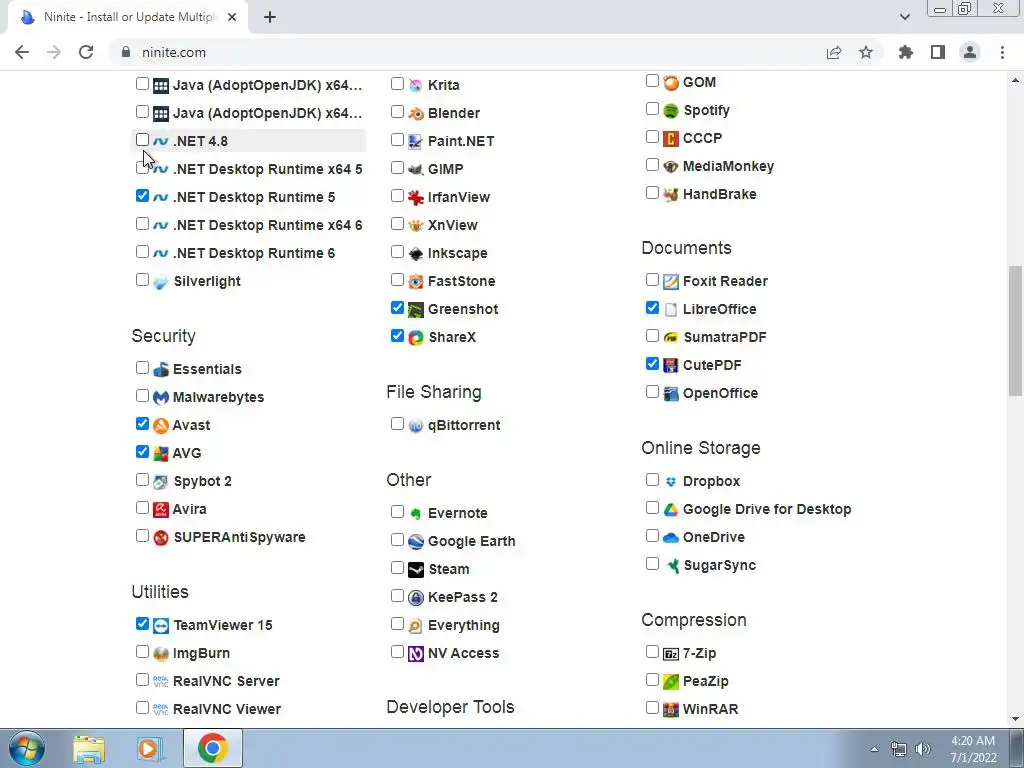Click the Blender app icon
Image resolution: width=1024 pixels, height=768 pixels.
416,114
